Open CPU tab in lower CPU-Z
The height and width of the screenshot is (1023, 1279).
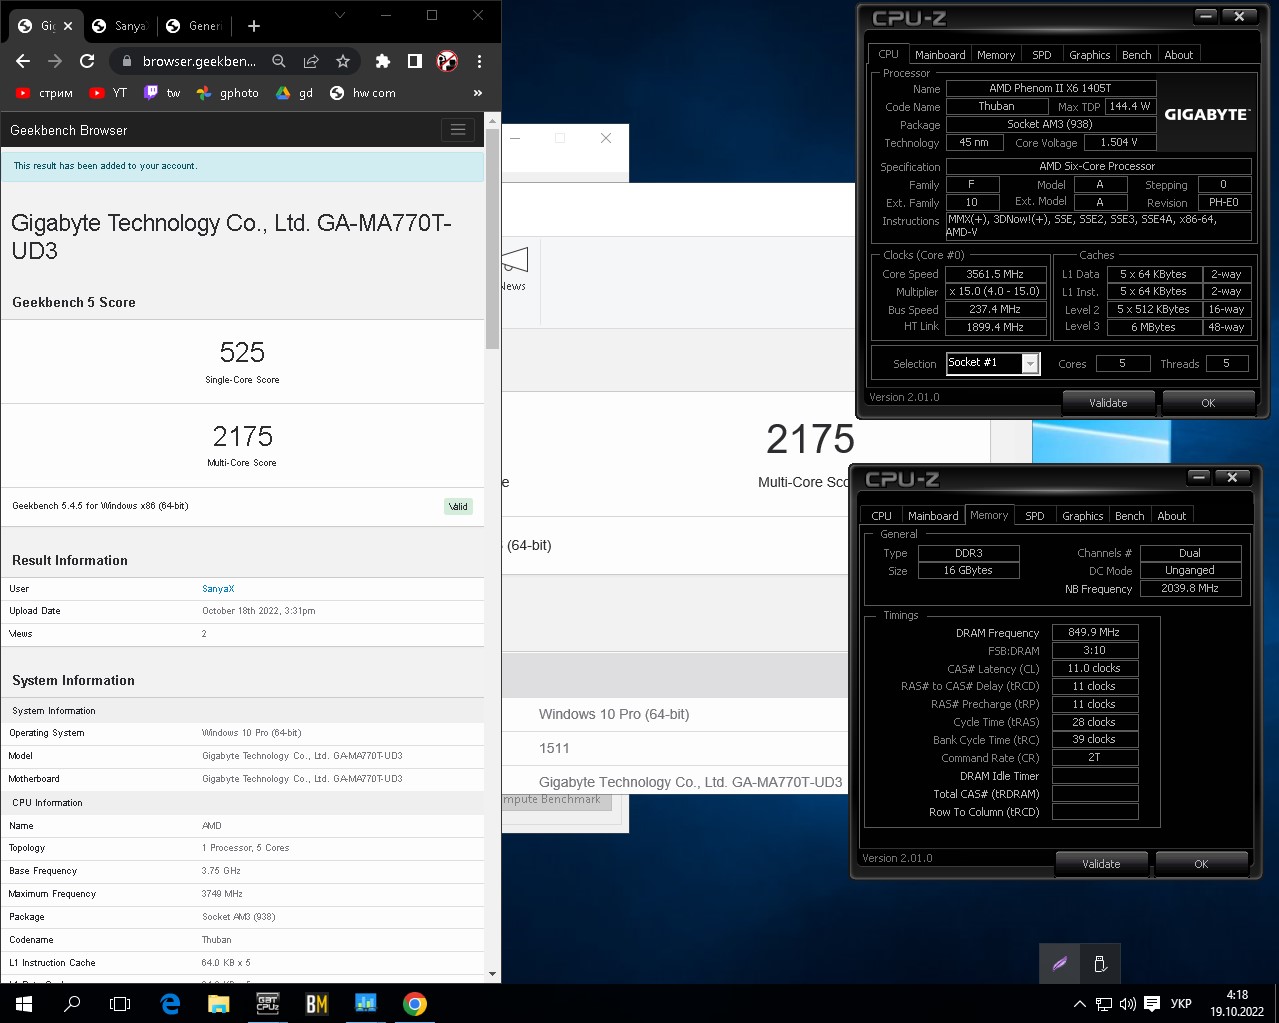(x=882, y=516)
